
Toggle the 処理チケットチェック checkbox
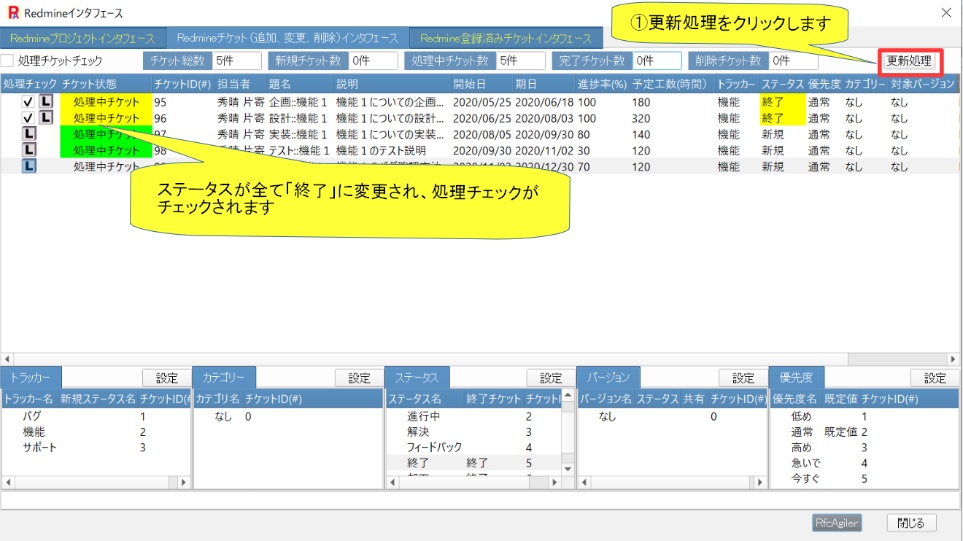[7, 61]
